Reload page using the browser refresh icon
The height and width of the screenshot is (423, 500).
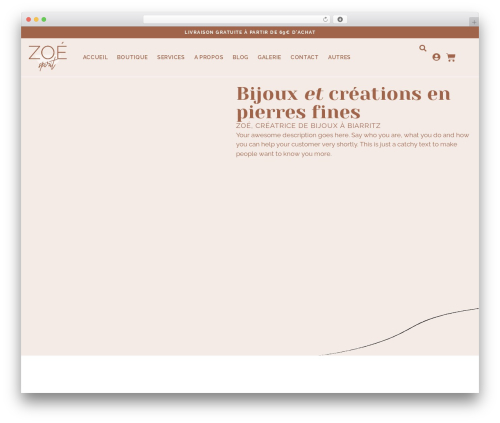(325, 20)
